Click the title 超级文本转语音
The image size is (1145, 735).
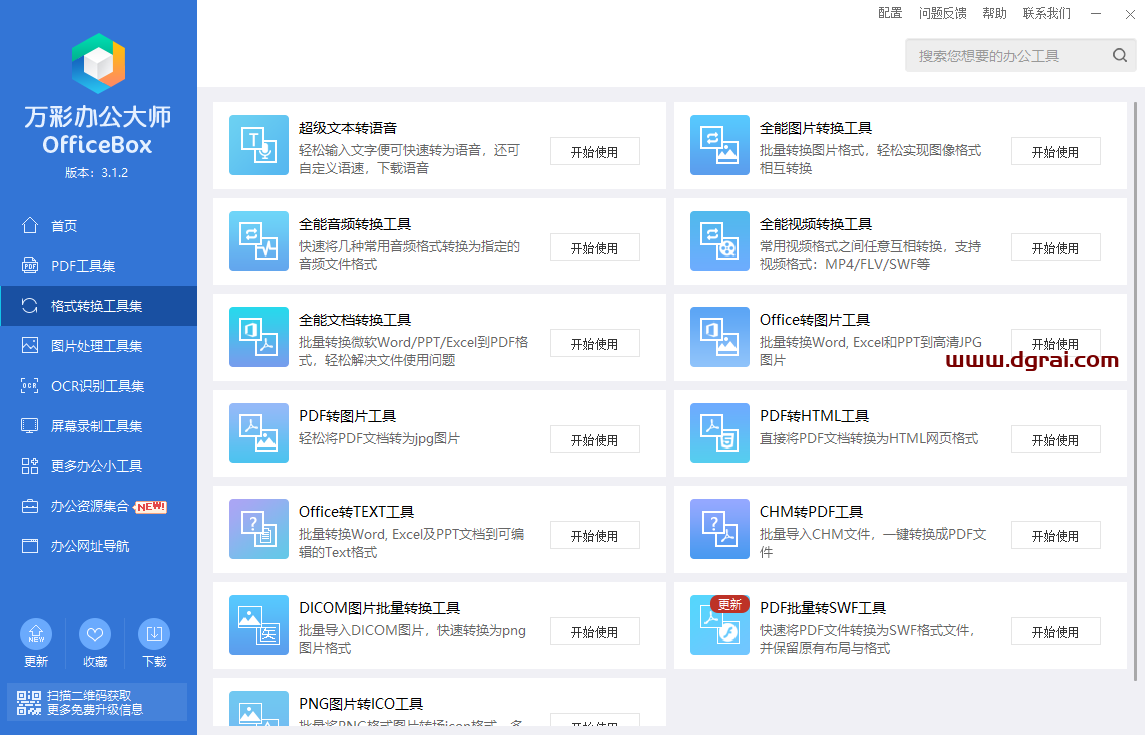tap(348, 128)
